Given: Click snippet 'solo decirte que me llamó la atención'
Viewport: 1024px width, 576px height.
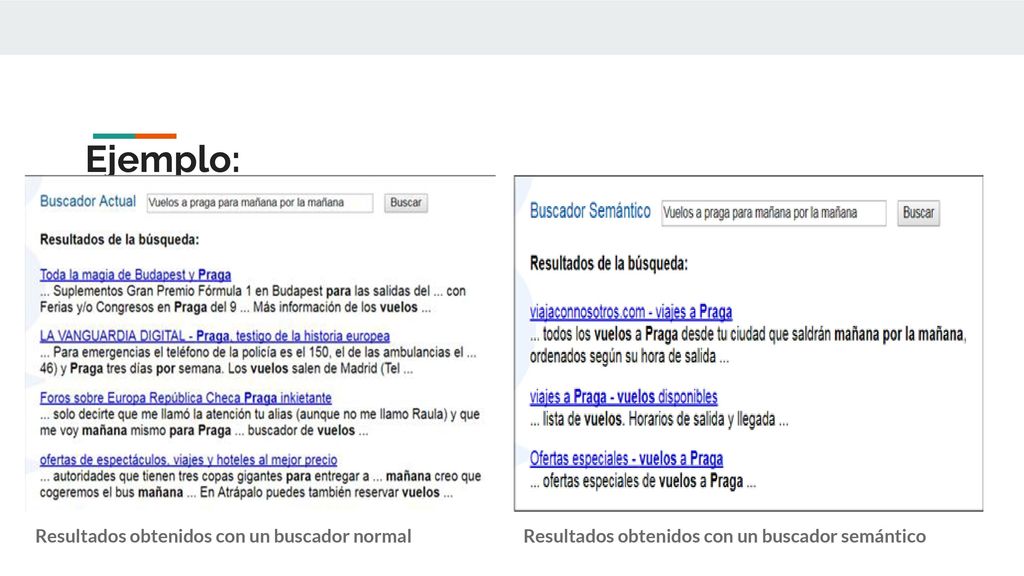Looking at the screenshot, I should pyautogui.click(x=260, y=423).
